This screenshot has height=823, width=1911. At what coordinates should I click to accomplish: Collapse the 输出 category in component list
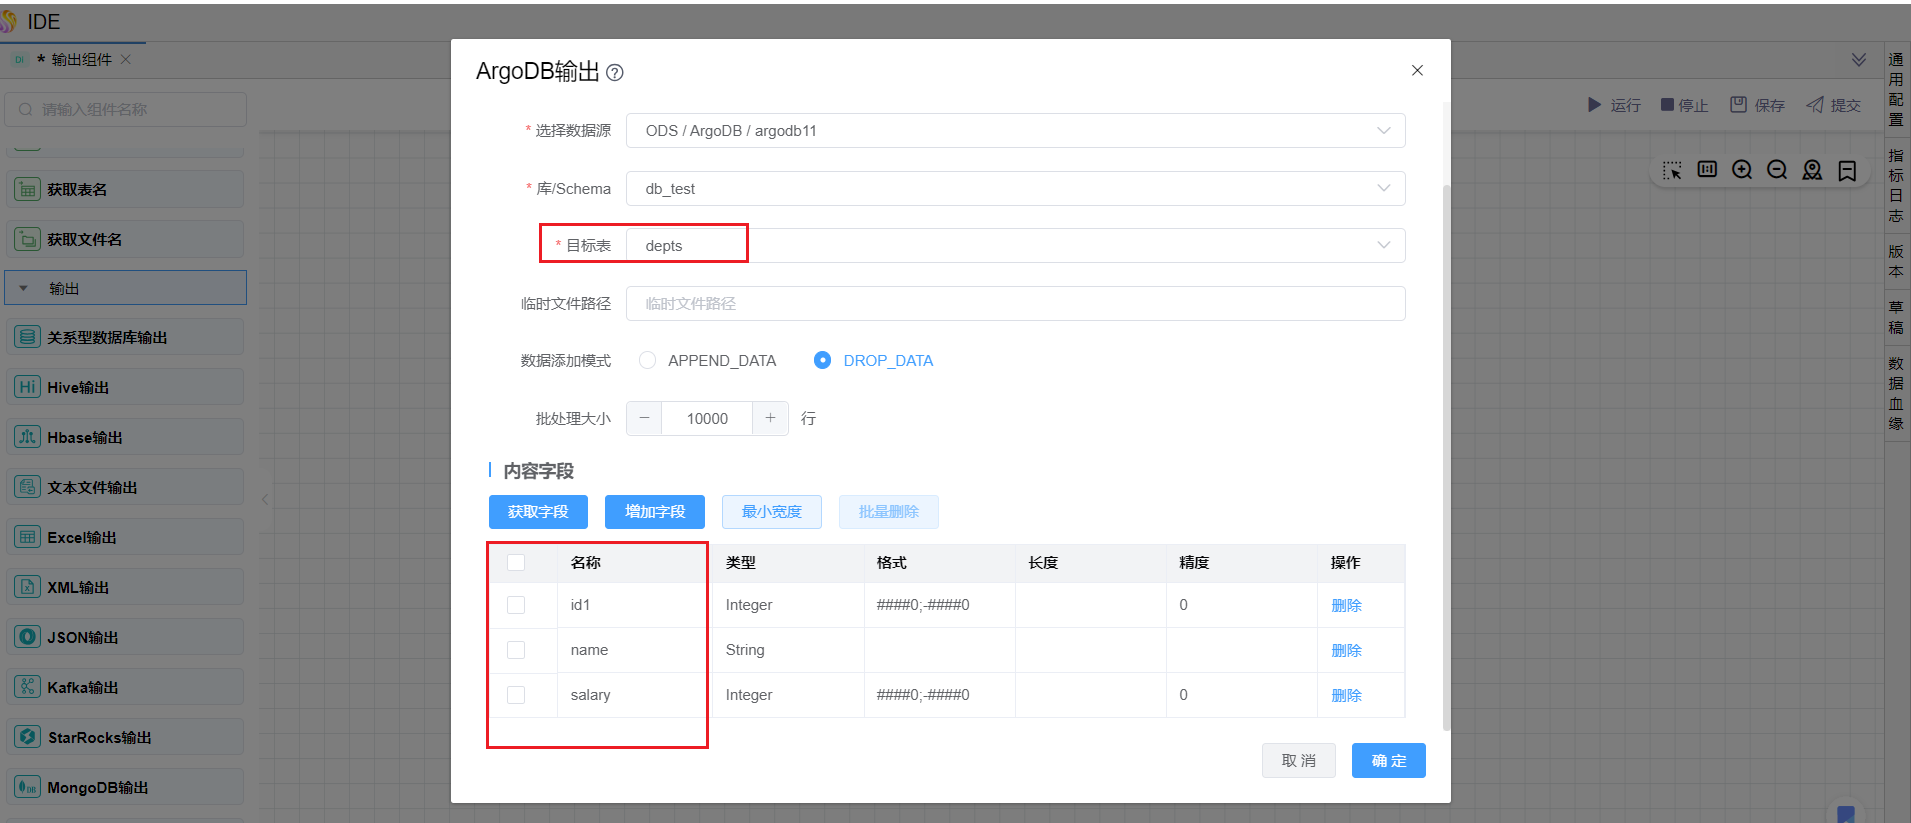(x=125, y=288)
